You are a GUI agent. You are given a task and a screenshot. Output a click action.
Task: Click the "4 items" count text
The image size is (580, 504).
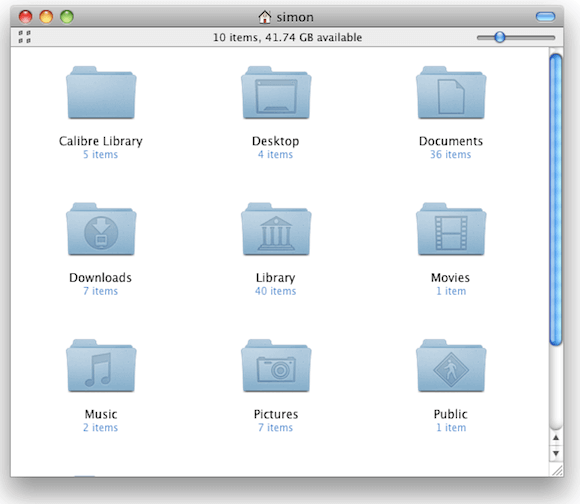pos(276,155)
